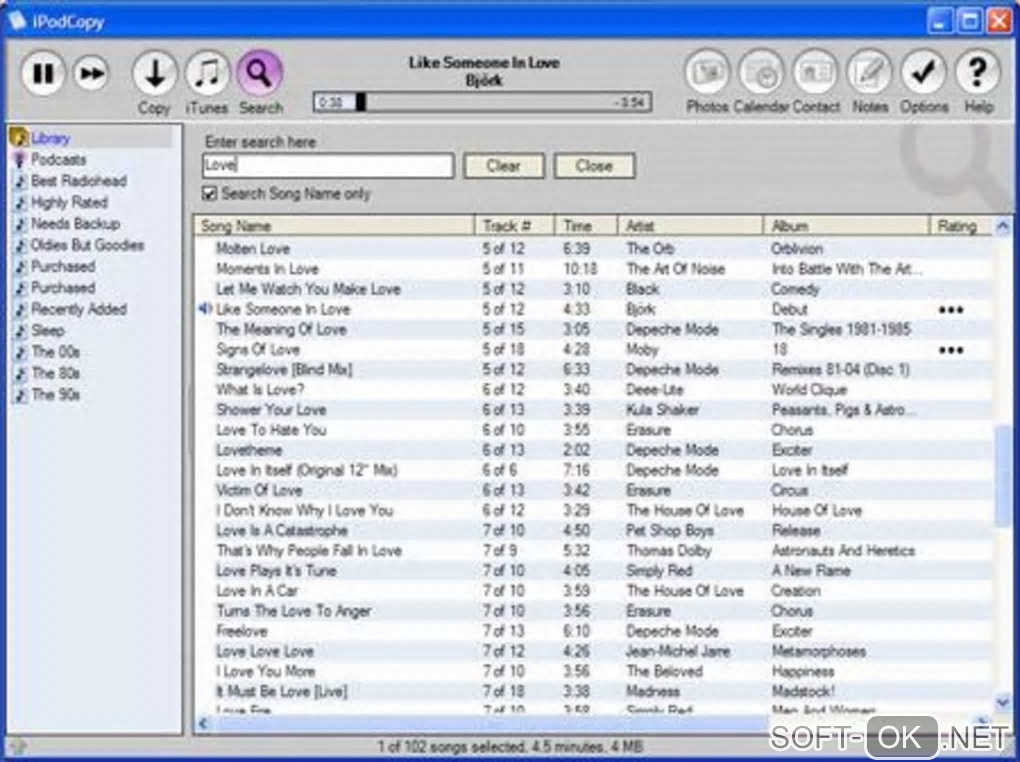Sort by Time column header

[x=585, y=226]
